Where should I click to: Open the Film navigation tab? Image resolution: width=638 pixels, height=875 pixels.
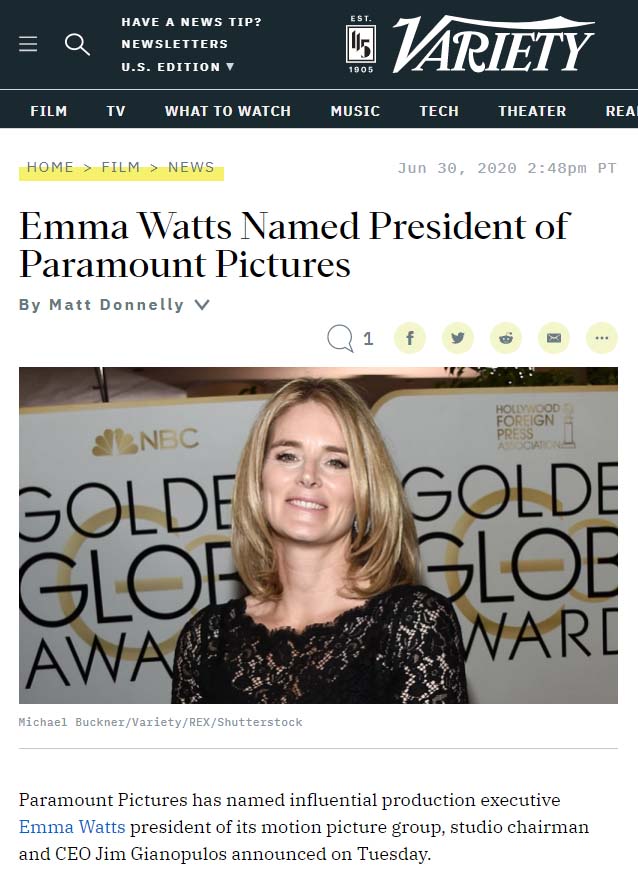point(49,111)
